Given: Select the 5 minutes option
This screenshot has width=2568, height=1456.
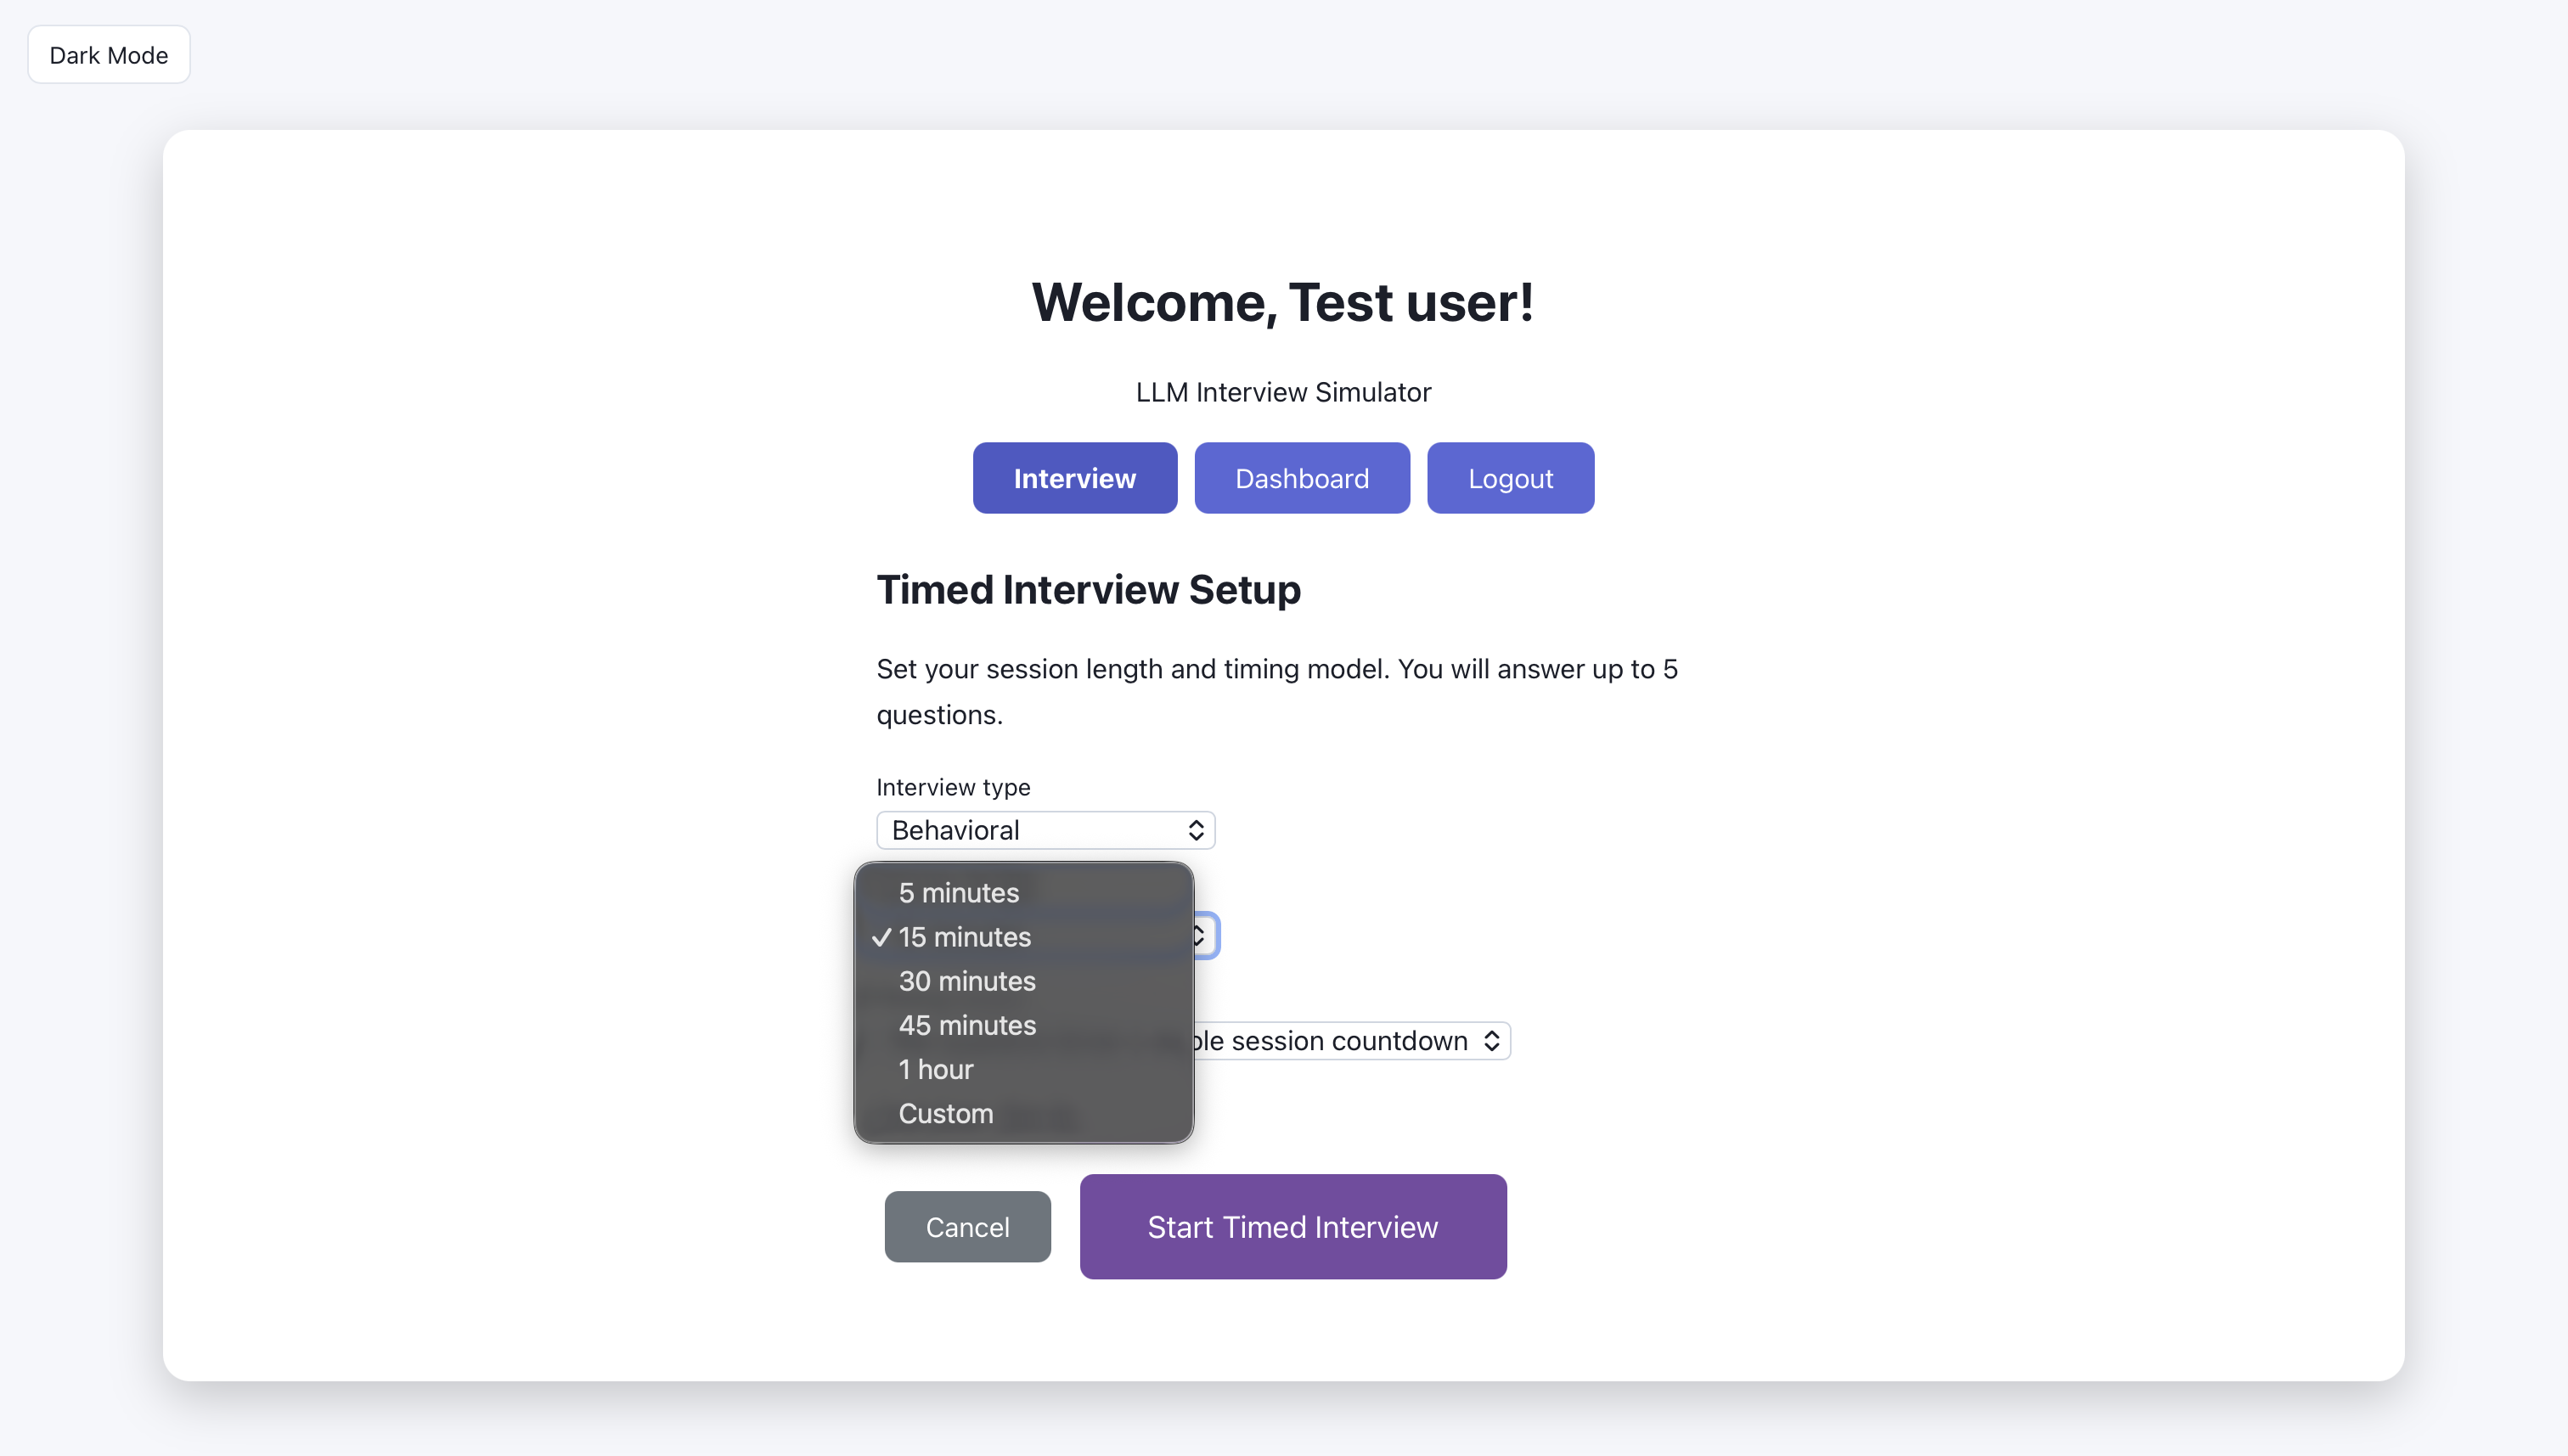Looking at the screenshot, I should click(x=958, y=892).
